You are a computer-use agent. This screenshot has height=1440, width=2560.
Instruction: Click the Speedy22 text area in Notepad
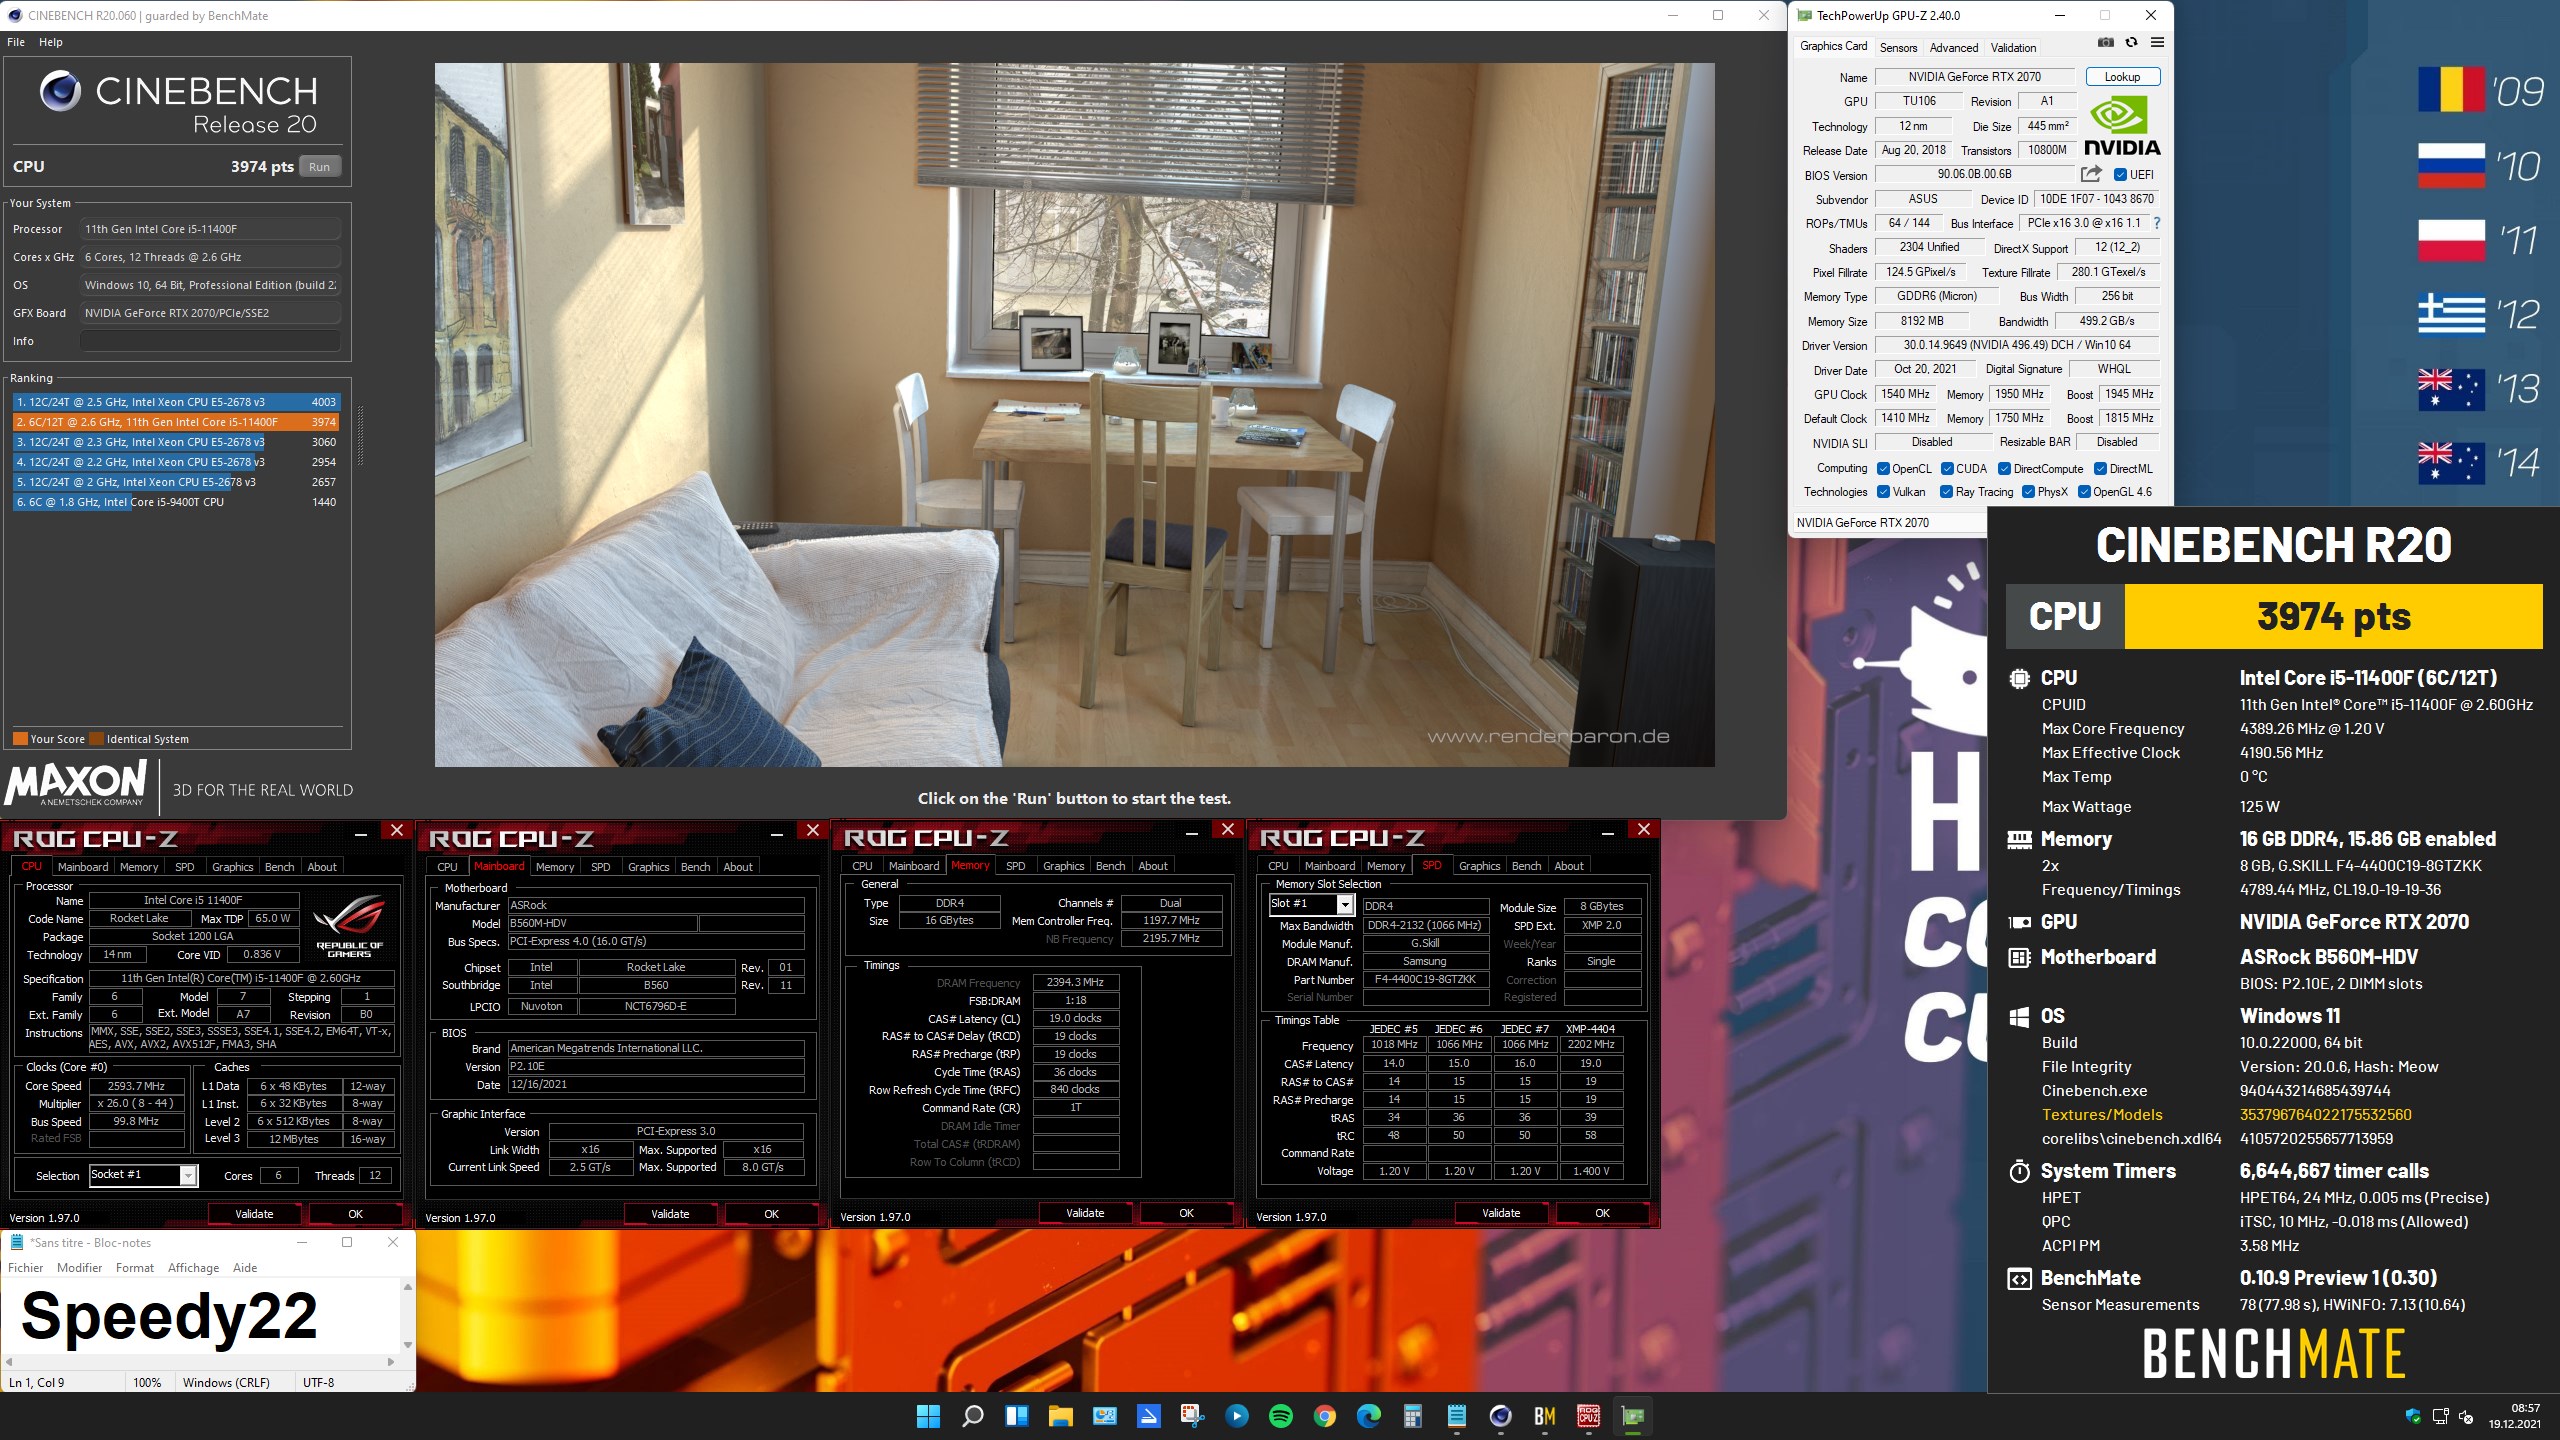(x=200, y=1316)
